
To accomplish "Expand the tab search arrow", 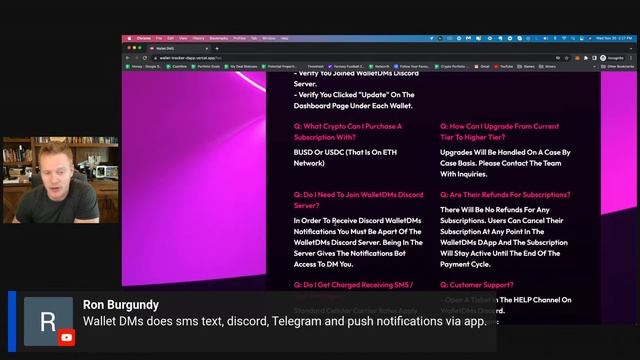I will (631, 48).
